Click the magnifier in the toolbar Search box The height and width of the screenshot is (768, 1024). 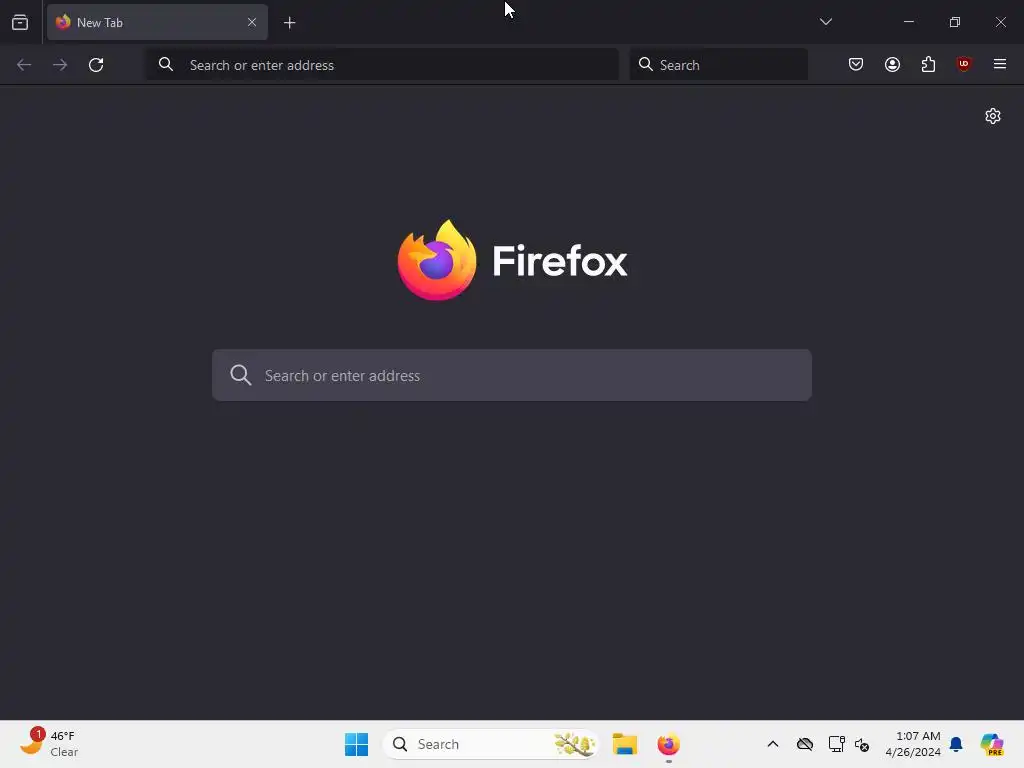click(645, 64)
